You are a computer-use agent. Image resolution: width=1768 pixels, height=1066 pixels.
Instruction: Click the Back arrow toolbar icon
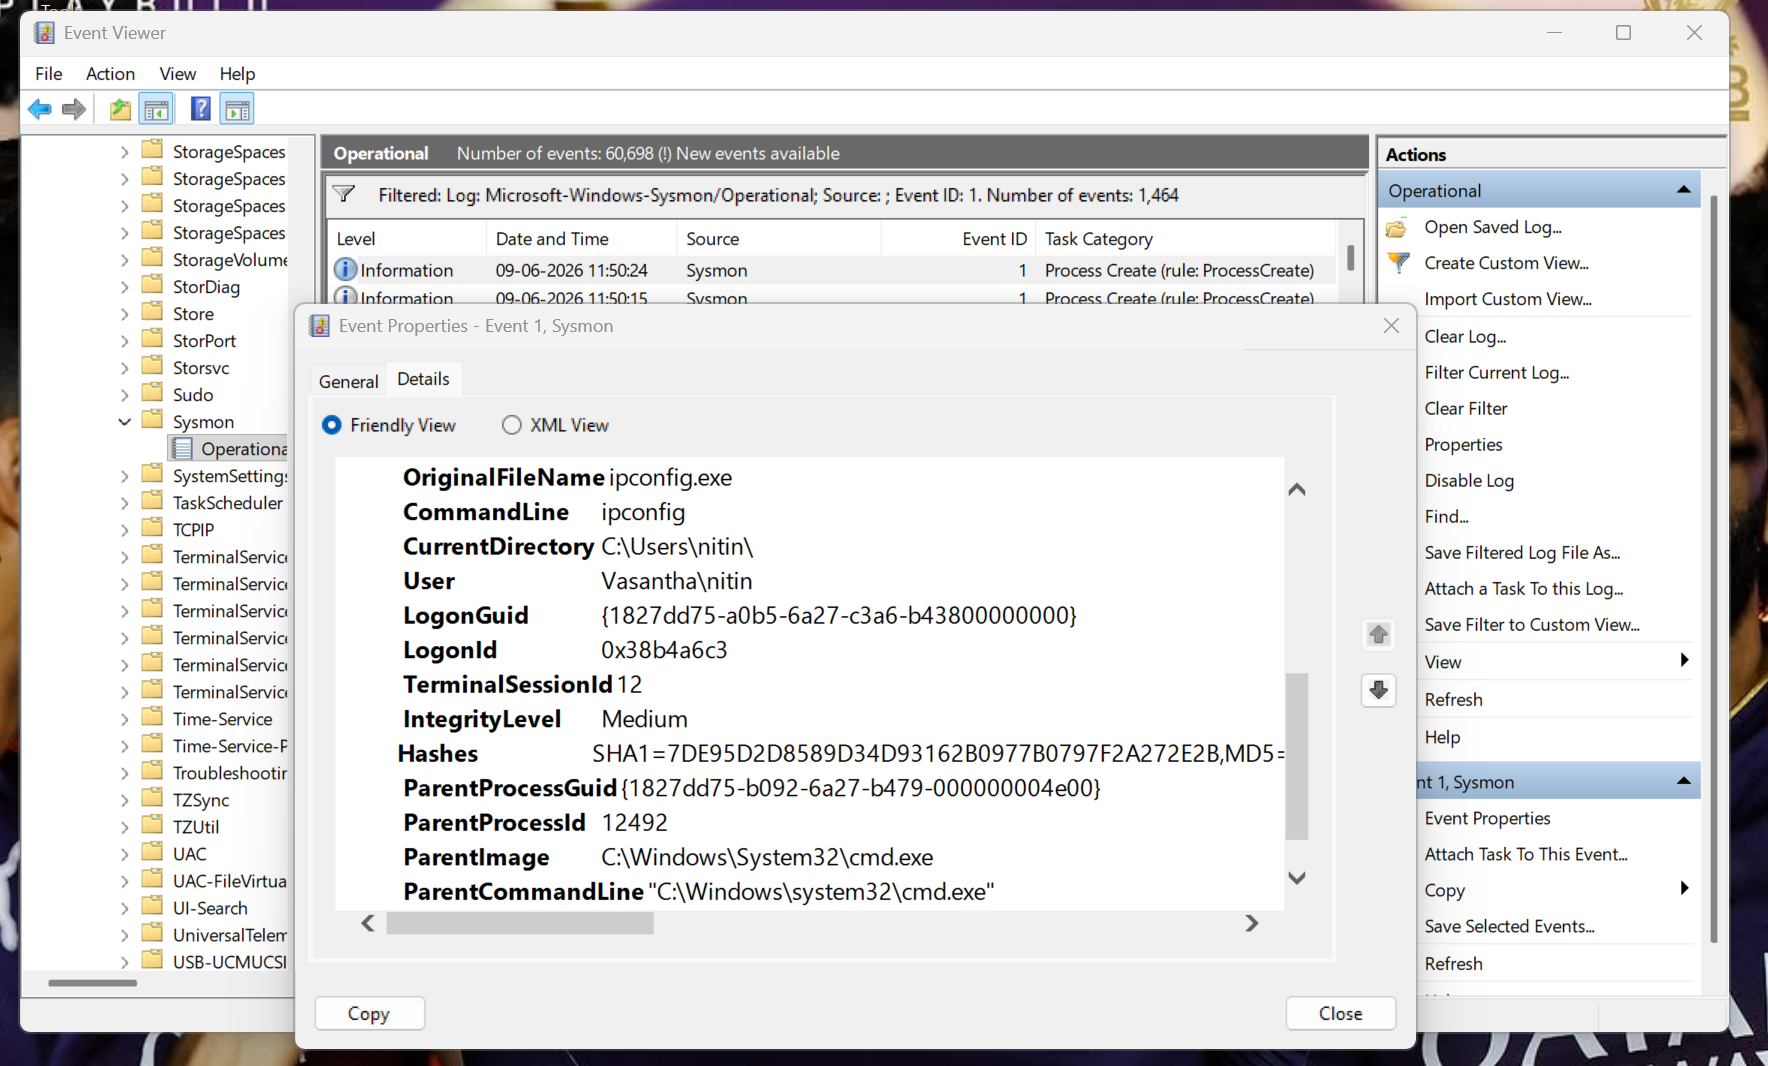(40, 109)
